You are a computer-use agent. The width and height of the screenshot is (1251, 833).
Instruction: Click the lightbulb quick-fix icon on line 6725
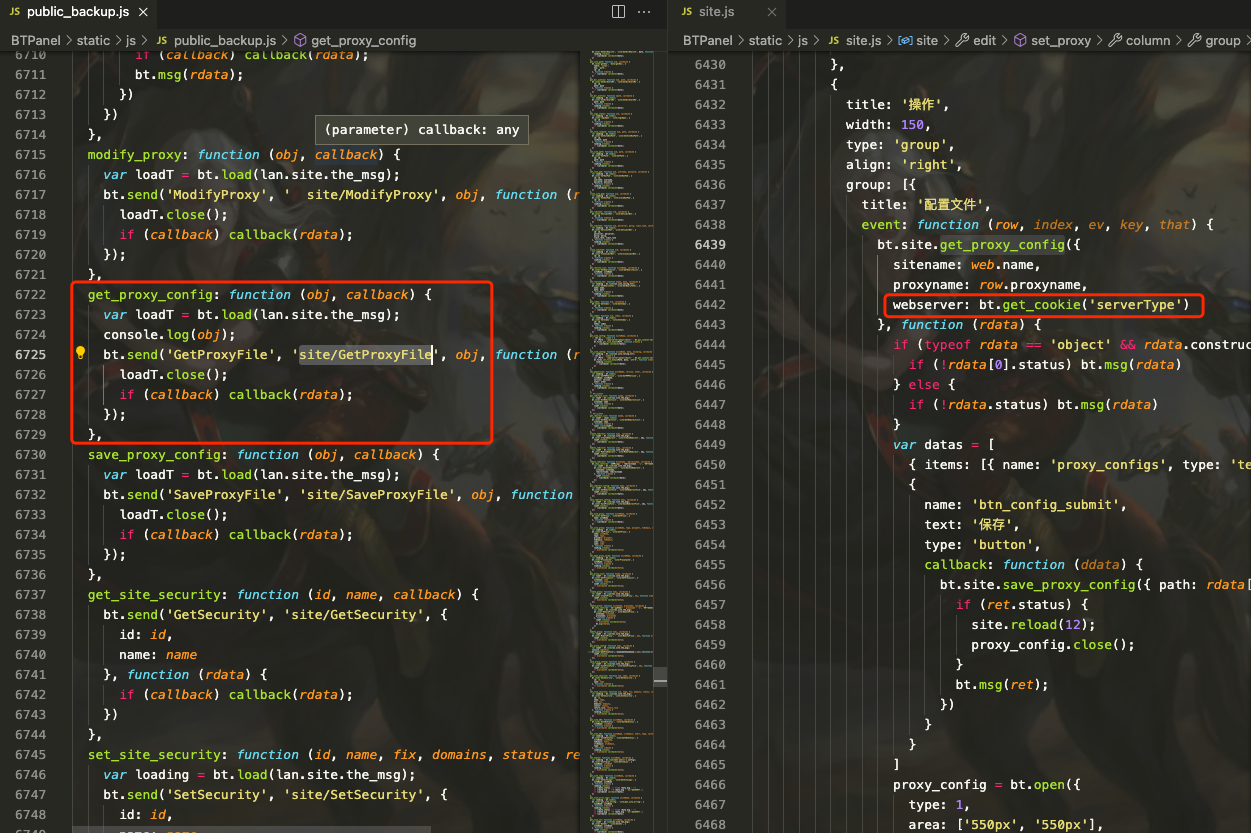(x=80, y=354)
